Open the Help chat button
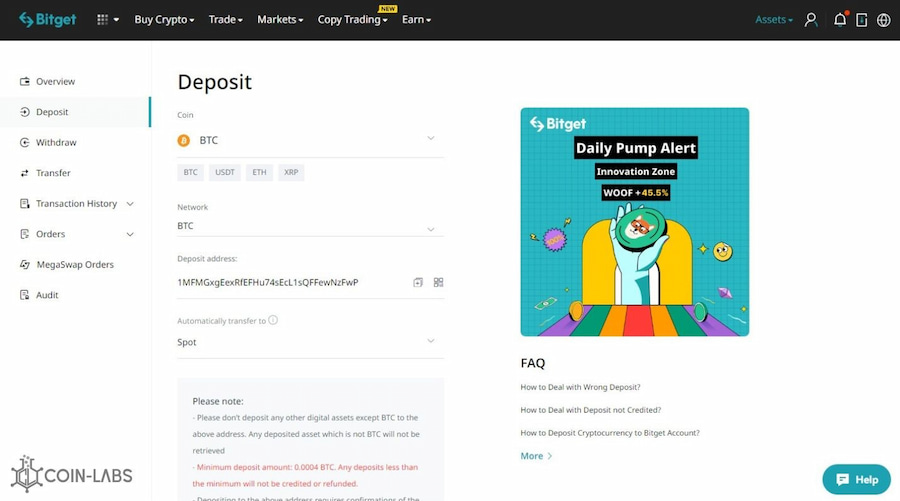Image resolution: width=900 pixels, height=501 pixels. tap(856, 480)
